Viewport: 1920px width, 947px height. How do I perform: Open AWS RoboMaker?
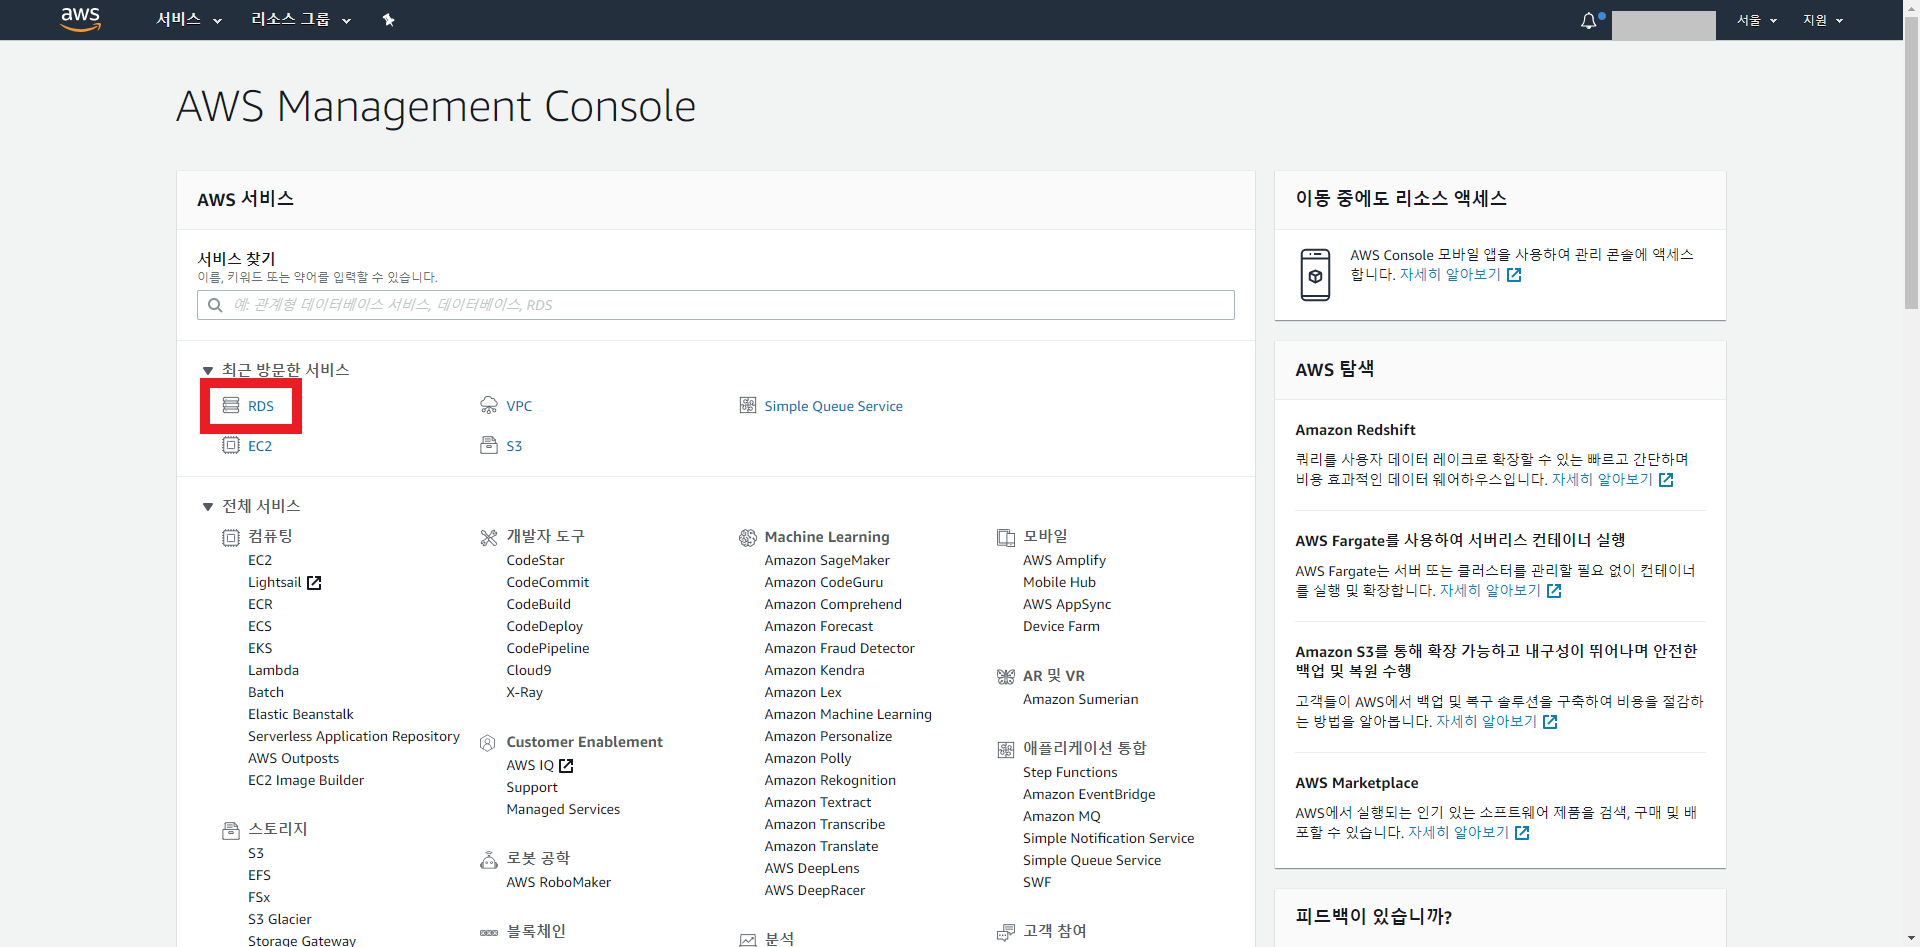point(558,883)
